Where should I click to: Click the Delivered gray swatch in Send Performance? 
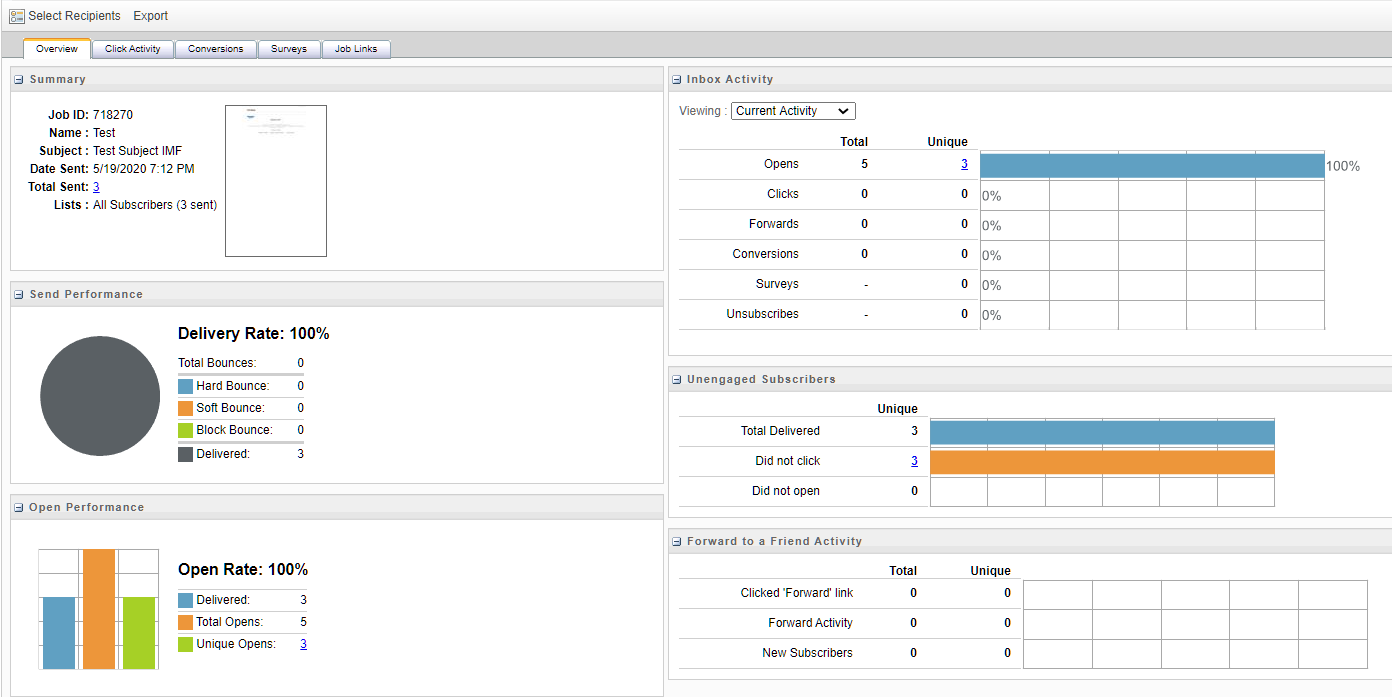(x=185, y=454)
